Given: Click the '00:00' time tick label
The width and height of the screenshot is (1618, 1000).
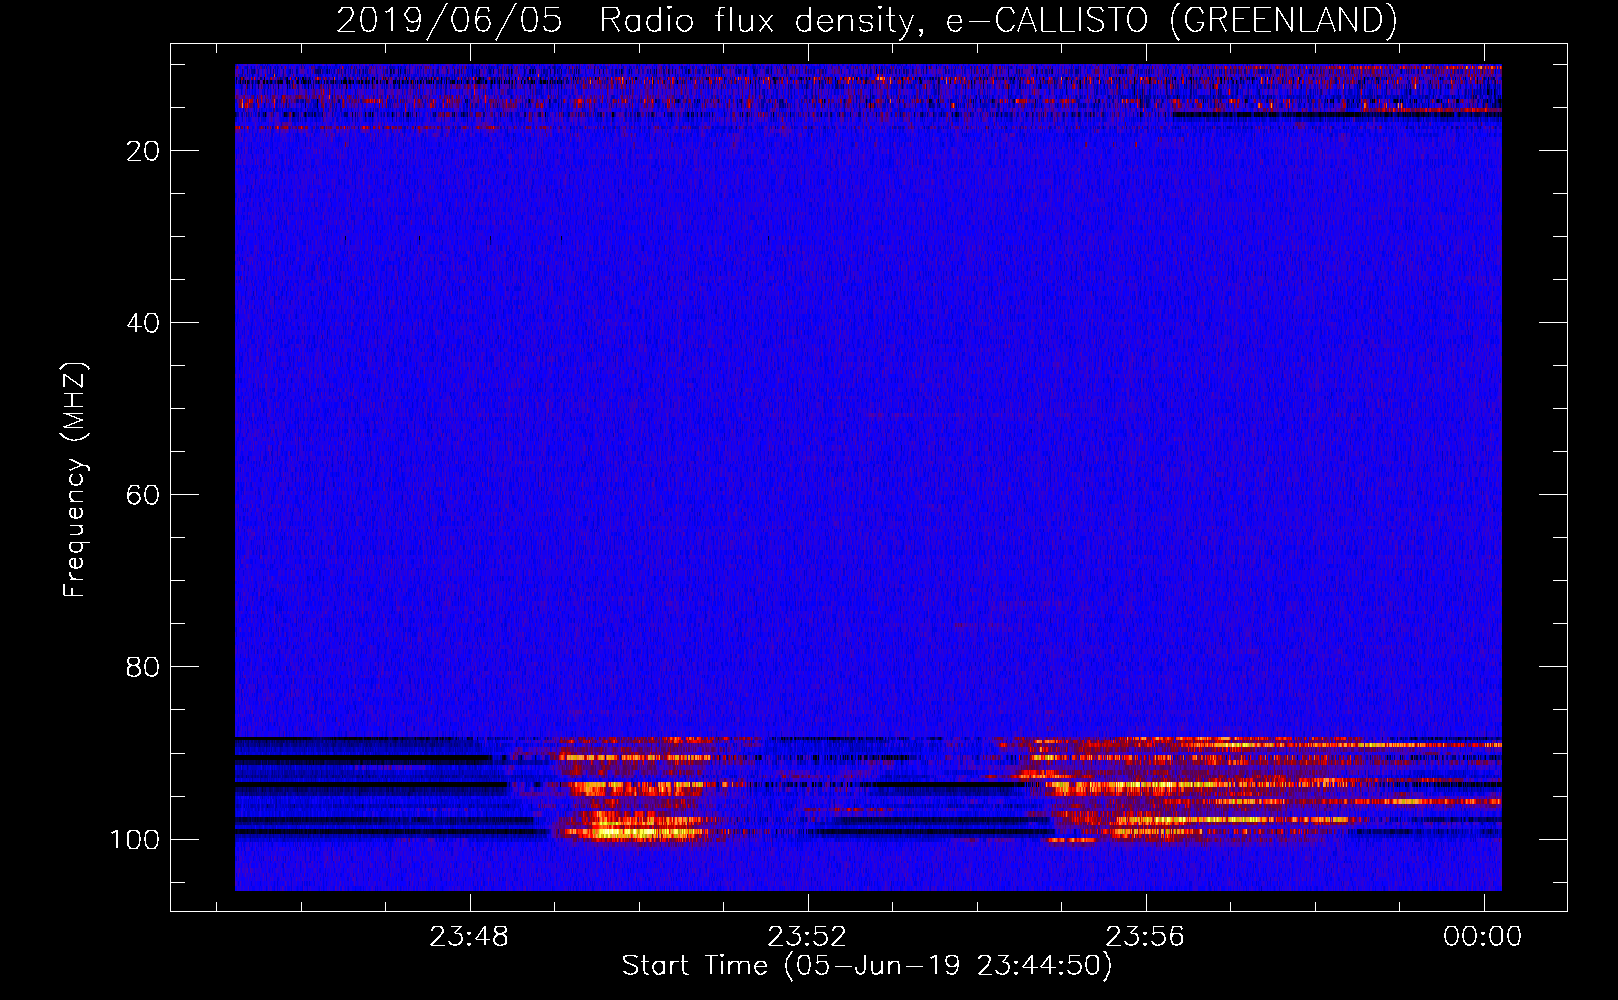Looking at the screenshot, I should coord(1482,937).
